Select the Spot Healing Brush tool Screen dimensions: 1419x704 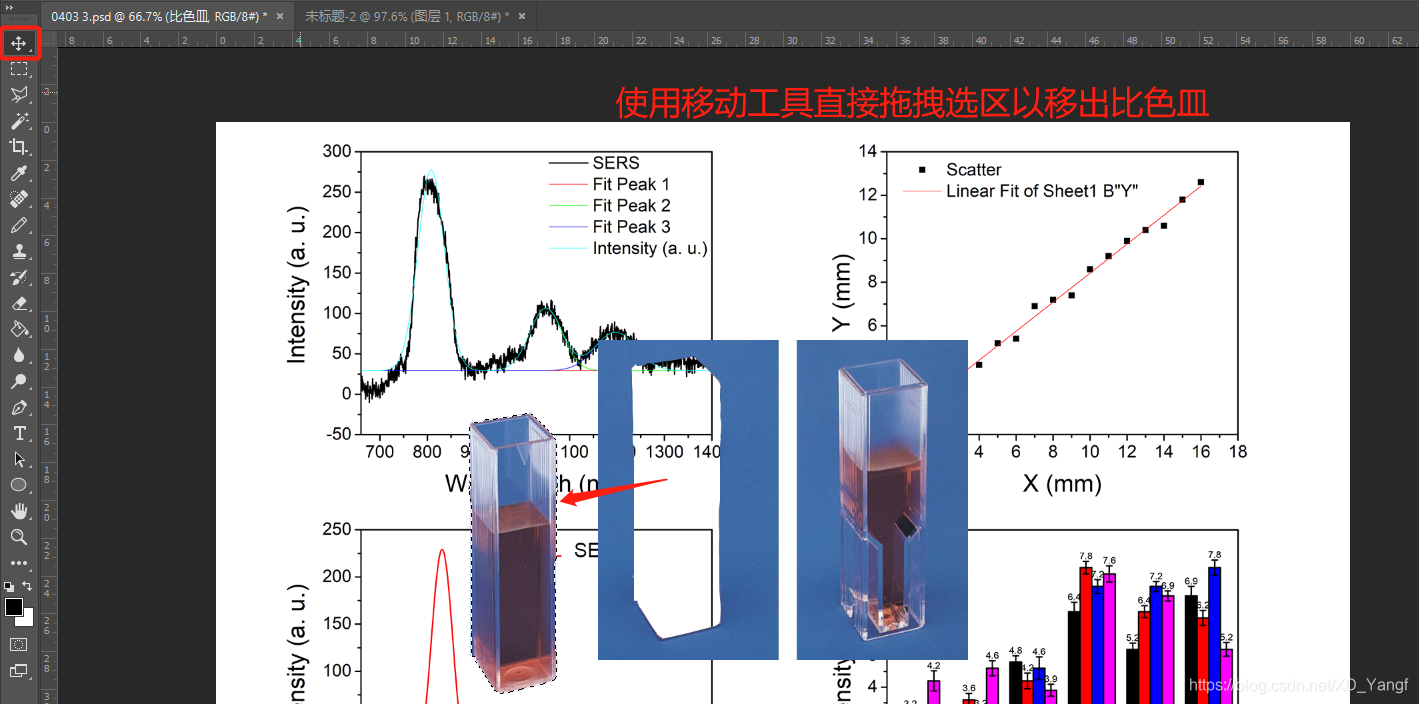coord(19,200)
